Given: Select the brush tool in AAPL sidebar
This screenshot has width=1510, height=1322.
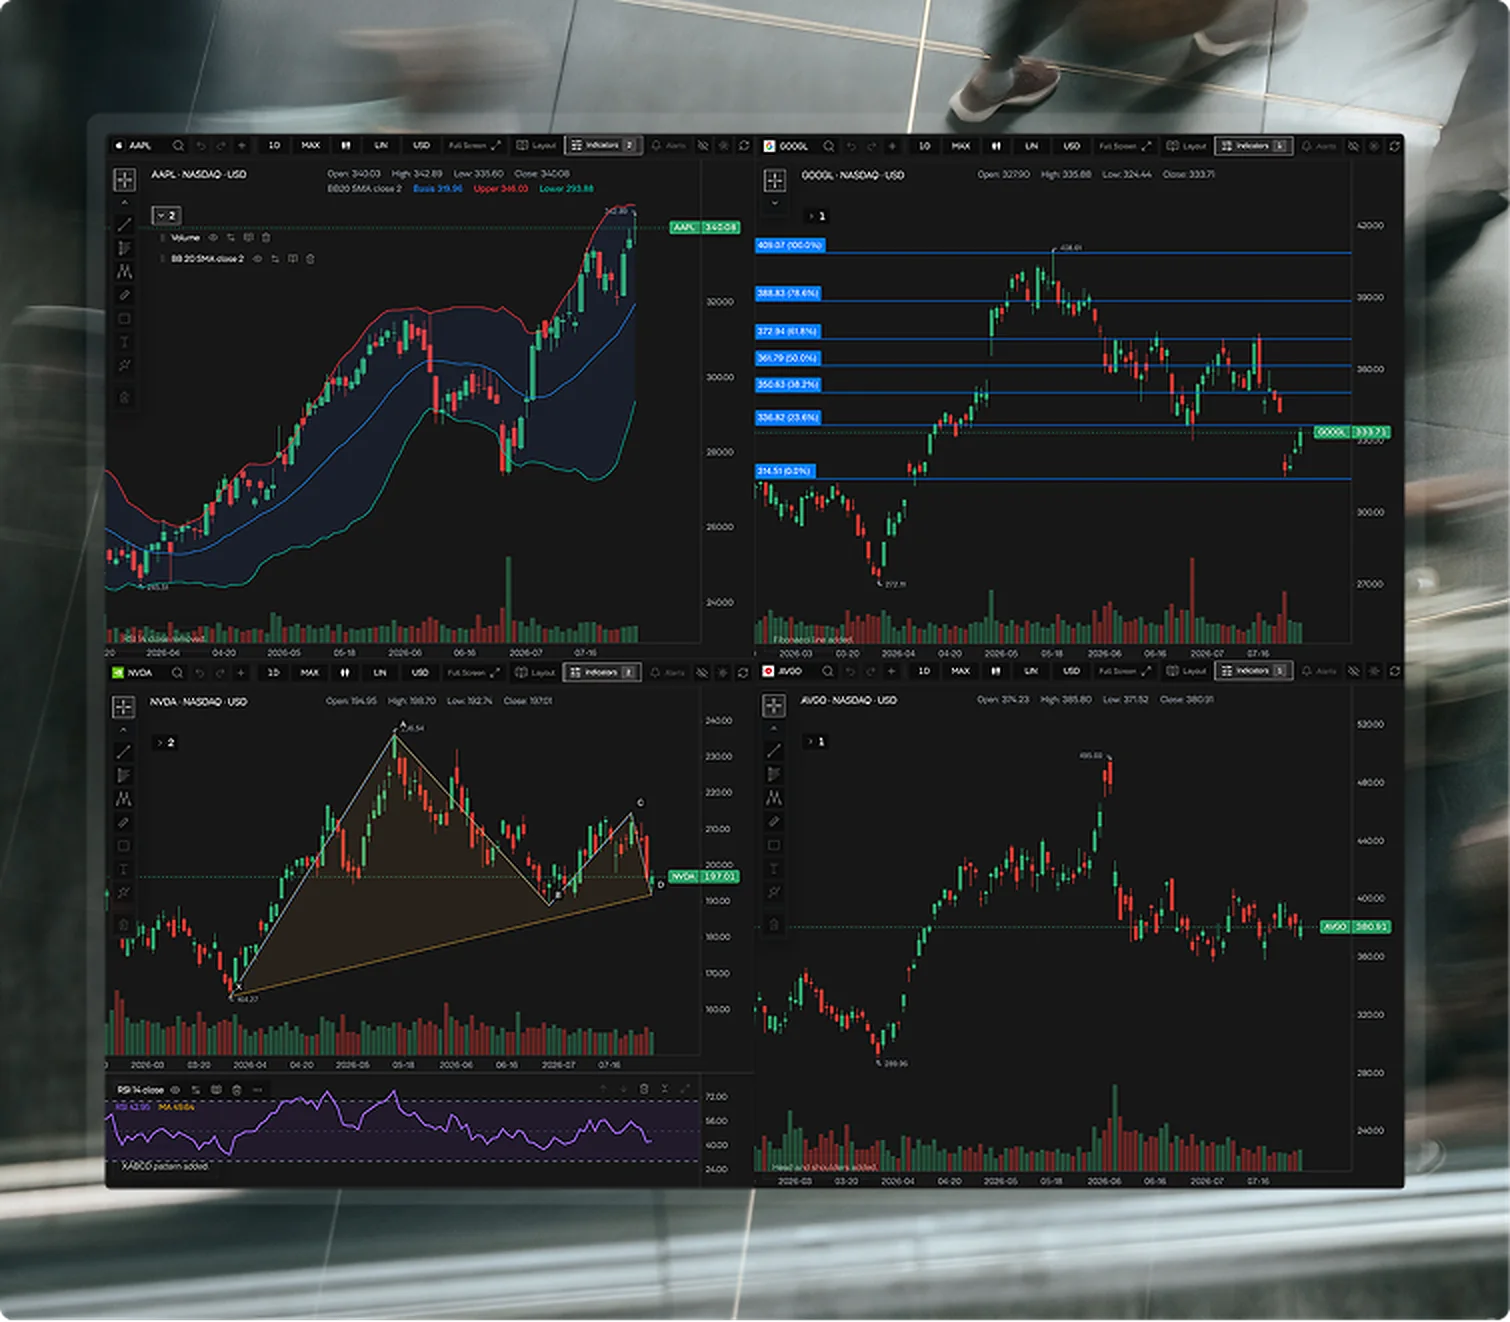Looking at the screenshot, I should tap(124, 295).
